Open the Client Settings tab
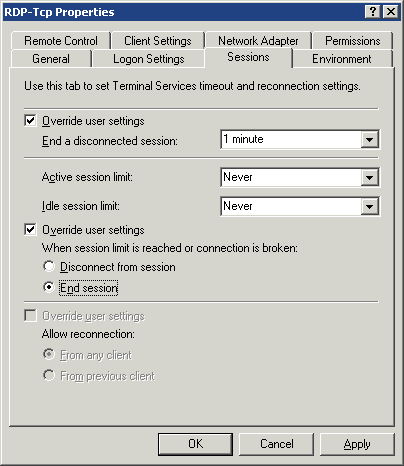The width and height of the screenshot is (404, 466). (158, 41)
